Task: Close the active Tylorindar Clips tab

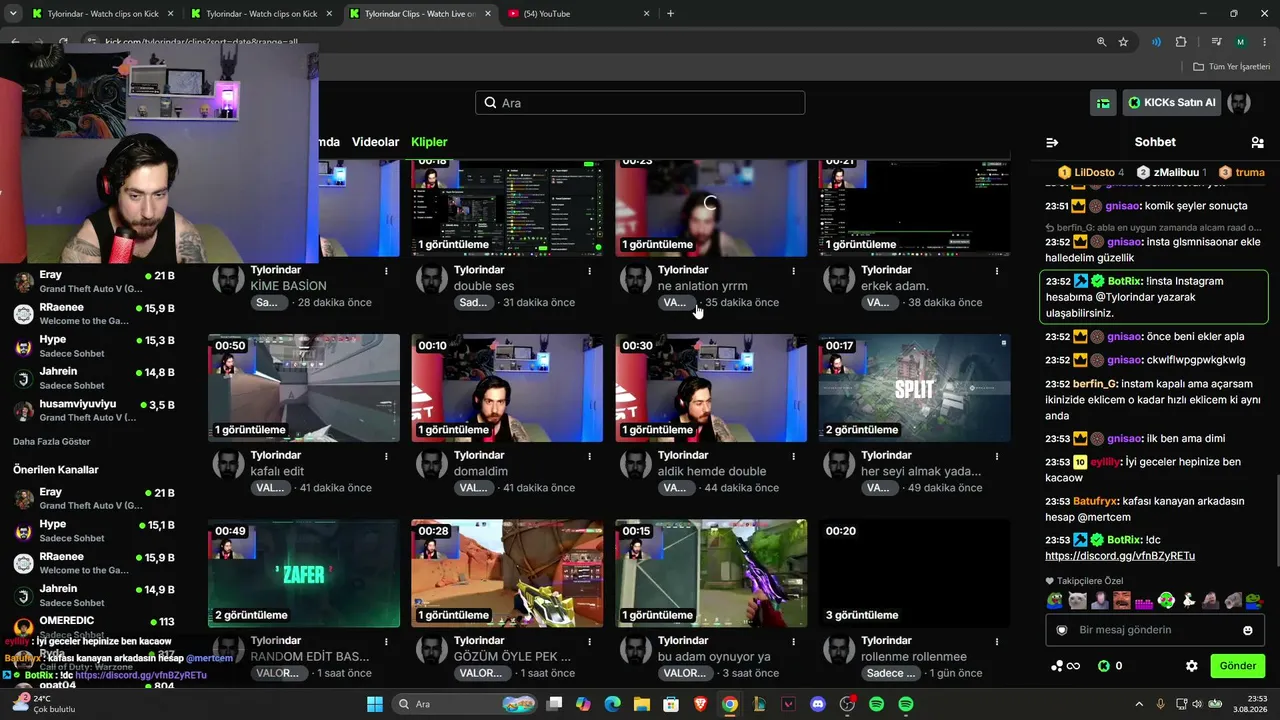Action: [x=487, y=14]
